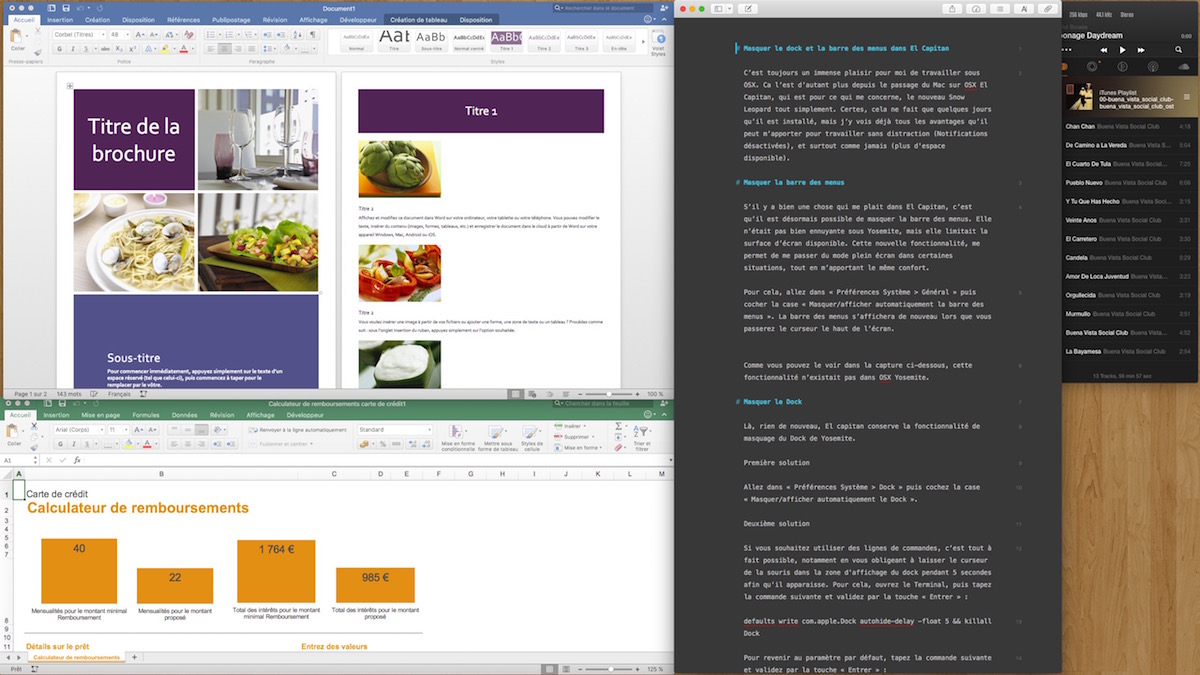1200x675 pixels.
Task: Toggle italic formatting in Excel ribbon
Action: (69, 443)
